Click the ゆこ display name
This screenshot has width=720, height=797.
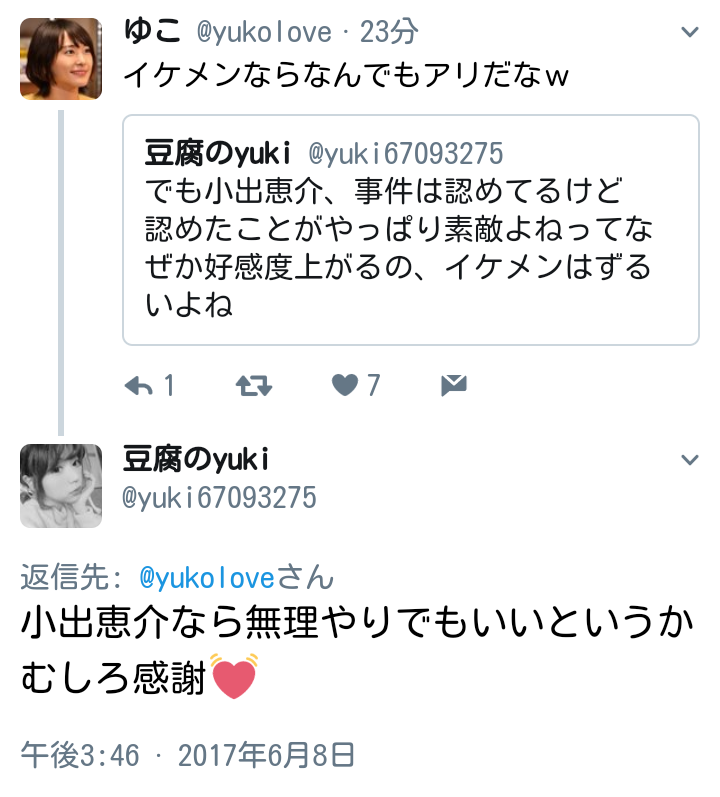coord(153,32)
